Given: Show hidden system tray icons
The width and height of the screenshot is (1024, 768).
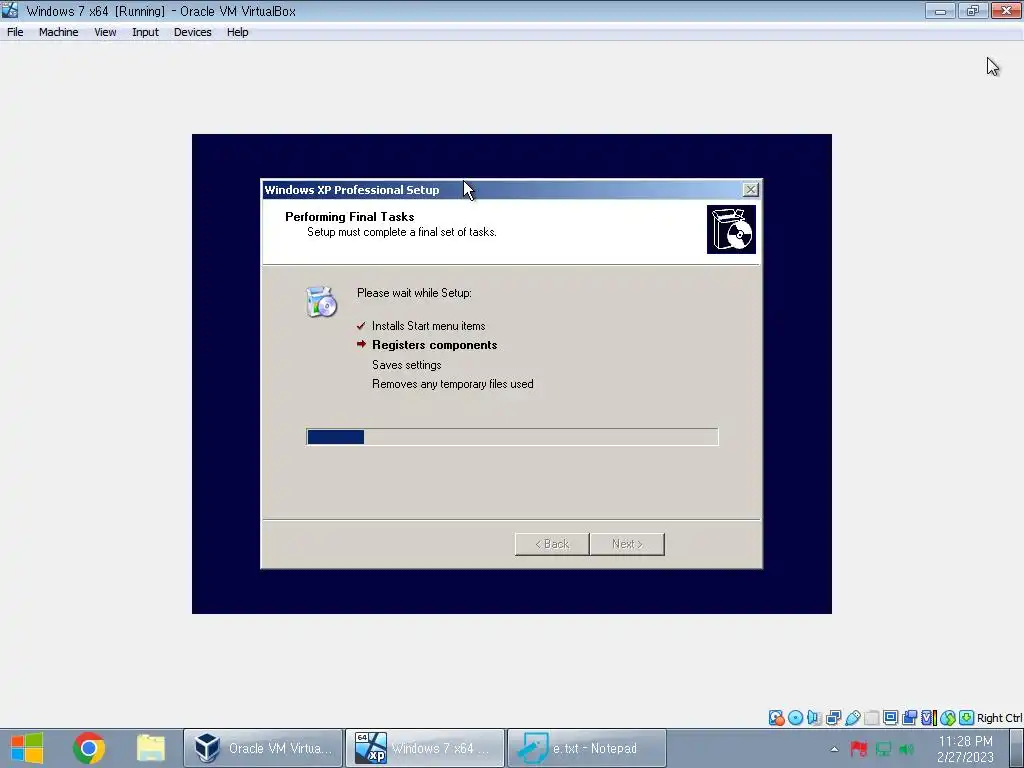Looking at the screenshot, I should [x=834, y=749].
